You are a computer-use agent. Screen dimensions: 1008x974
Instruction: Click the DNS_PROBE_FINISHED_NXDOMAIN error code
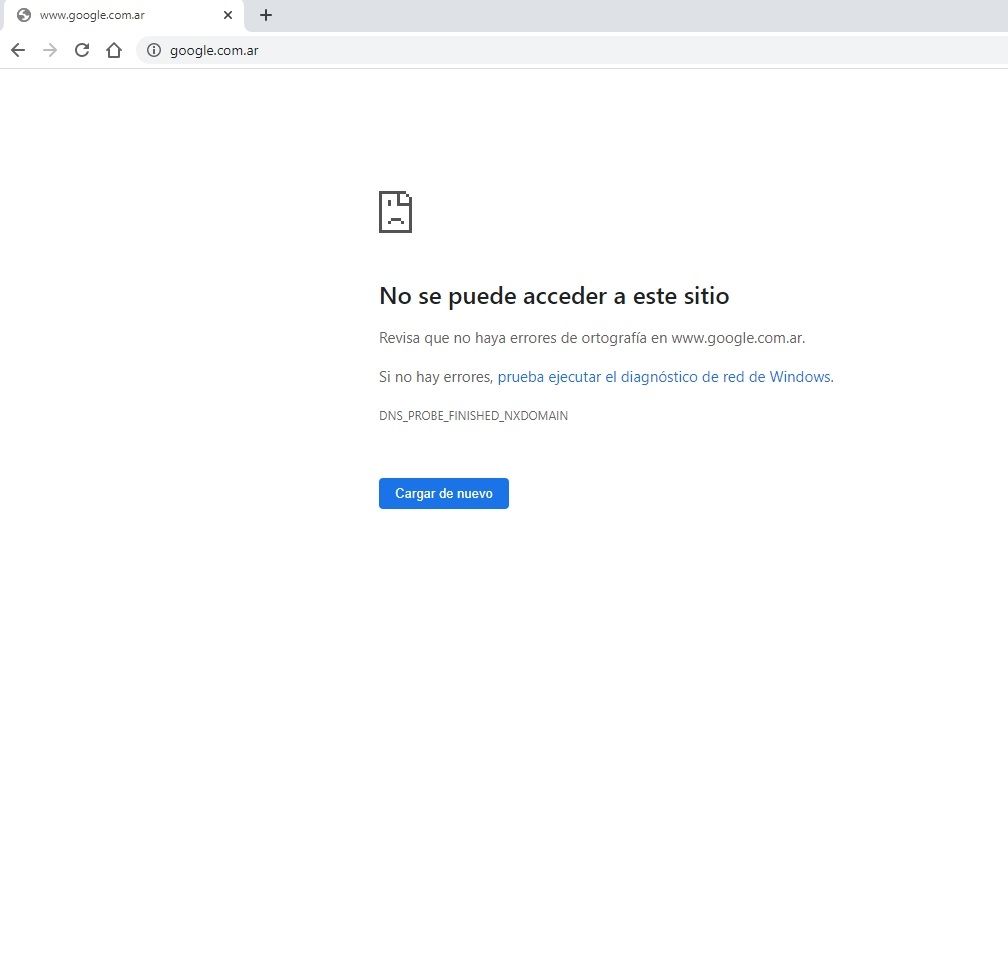[473, 416]
